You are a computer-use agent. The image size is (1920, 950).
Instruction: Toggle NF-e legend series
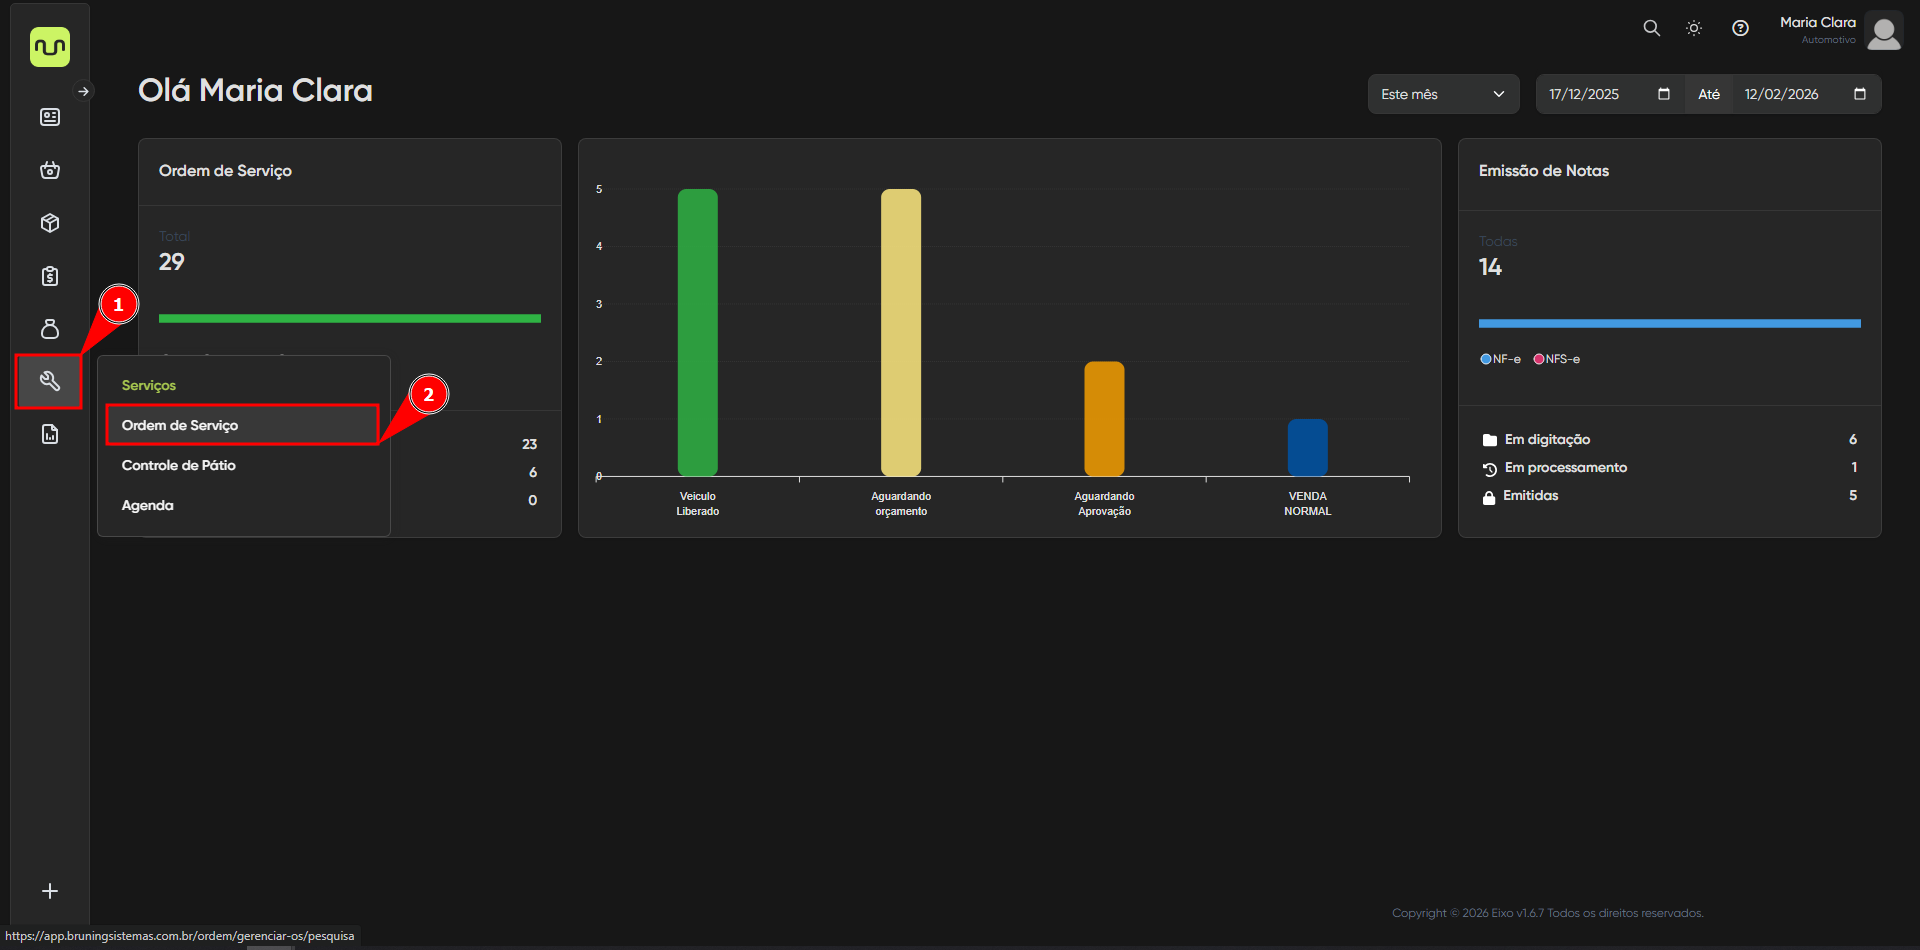pos(1500,359)
